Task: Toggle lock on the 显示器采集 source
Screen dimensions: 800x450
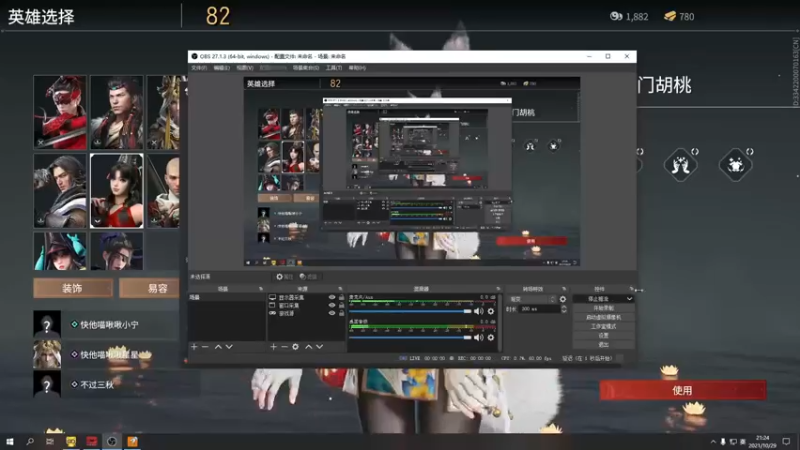Action: [x=341, y=297]
